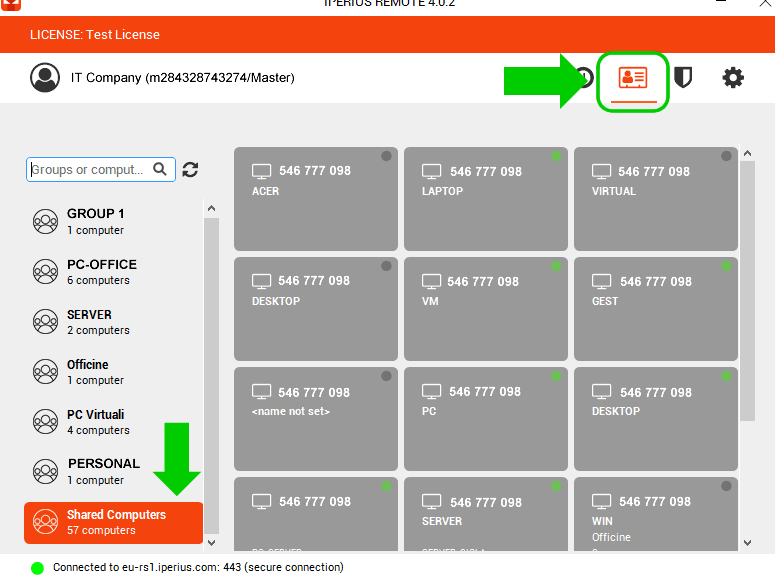
Task: Click the Shared Computers group icon
Action: pos(45,522)
